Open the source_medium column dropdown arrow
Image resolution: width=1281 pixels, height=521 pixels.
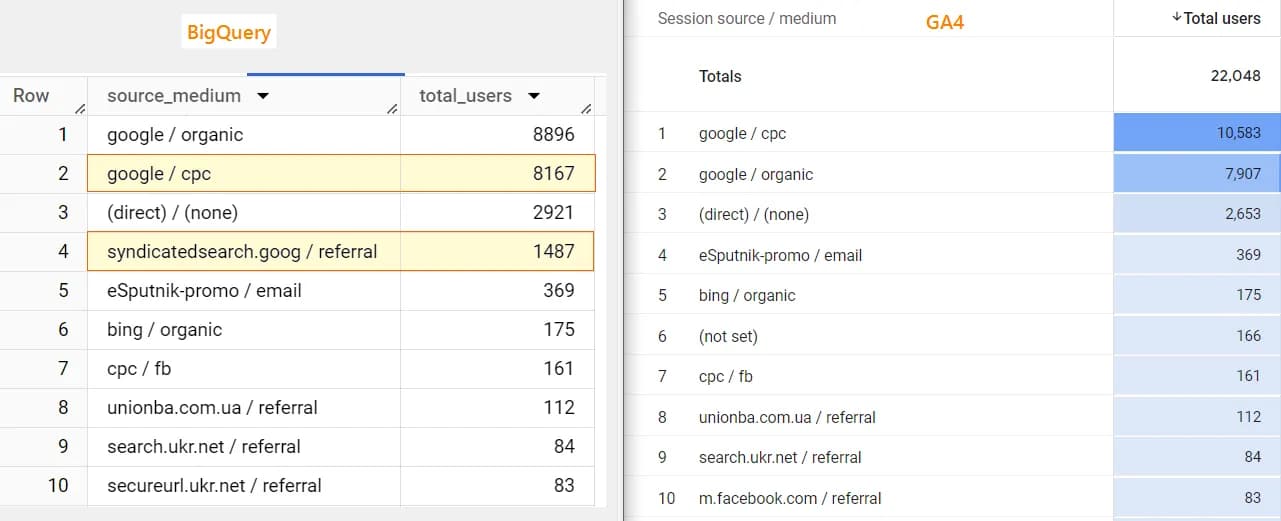click(263, 96)
